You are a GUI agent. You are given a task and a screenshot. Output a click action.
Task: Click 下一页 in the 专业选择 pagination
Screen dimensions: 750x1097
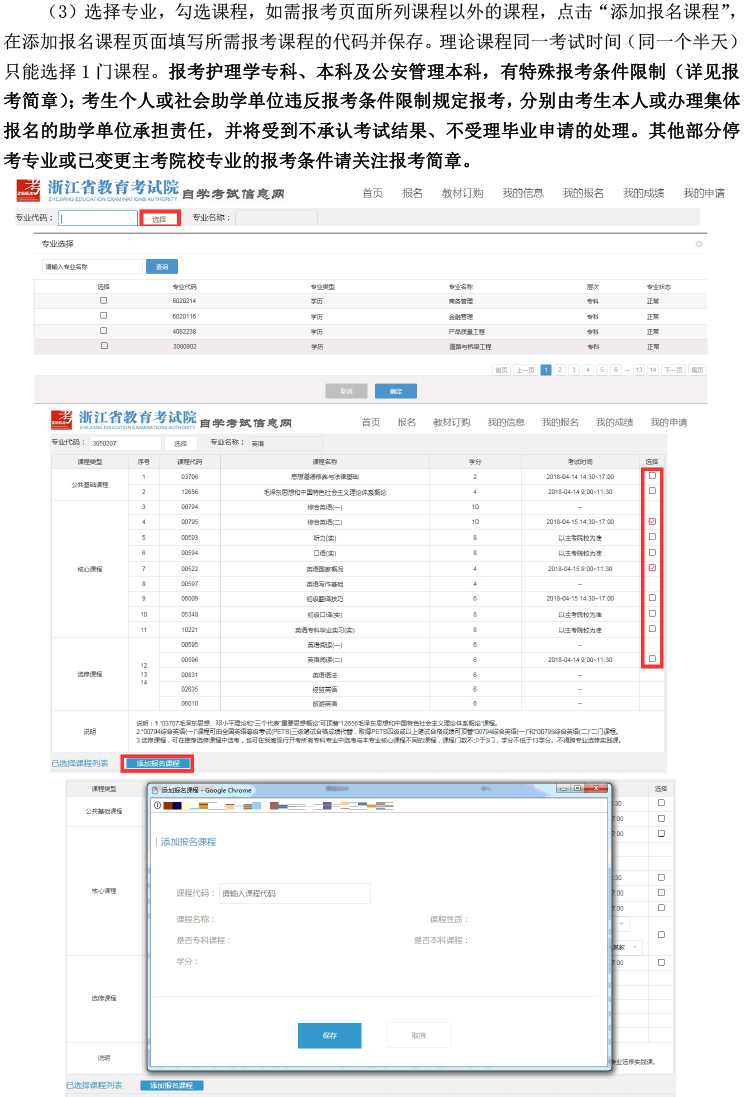pyautogui.click(x=673, y=370)
